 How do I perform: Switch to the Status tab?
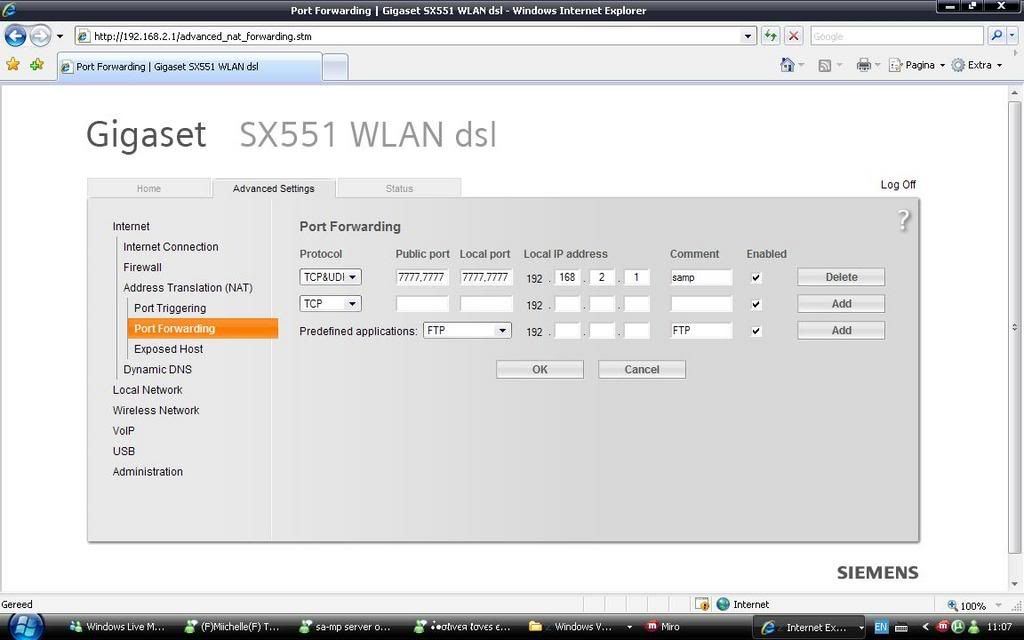click(x=399, y=188)
